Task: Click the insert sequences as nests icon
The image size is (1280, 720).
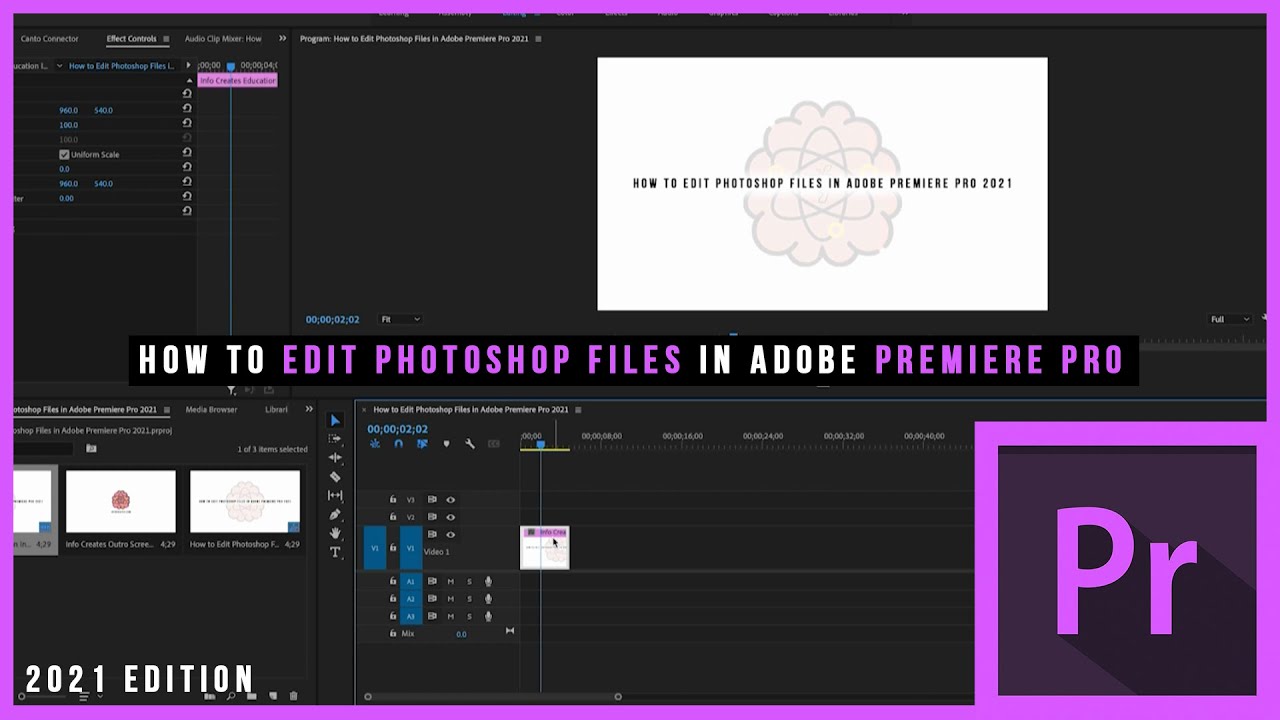Action: pyautogui.click(x=375, y=444)
